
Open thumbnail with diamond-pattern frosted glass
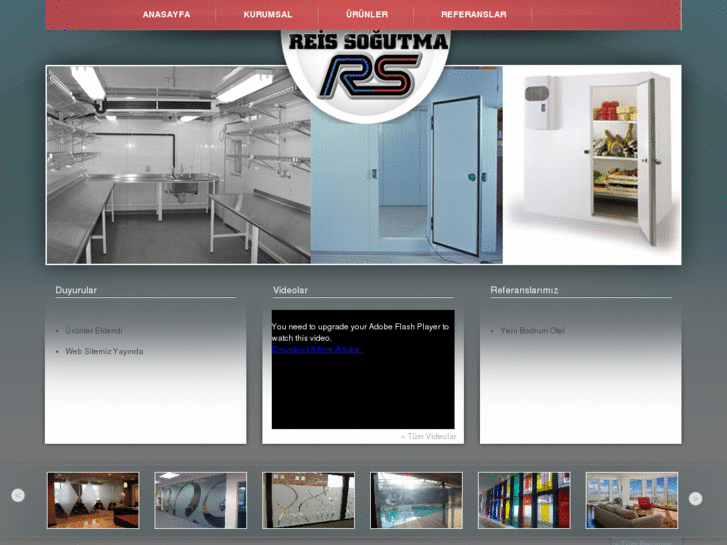93,500
